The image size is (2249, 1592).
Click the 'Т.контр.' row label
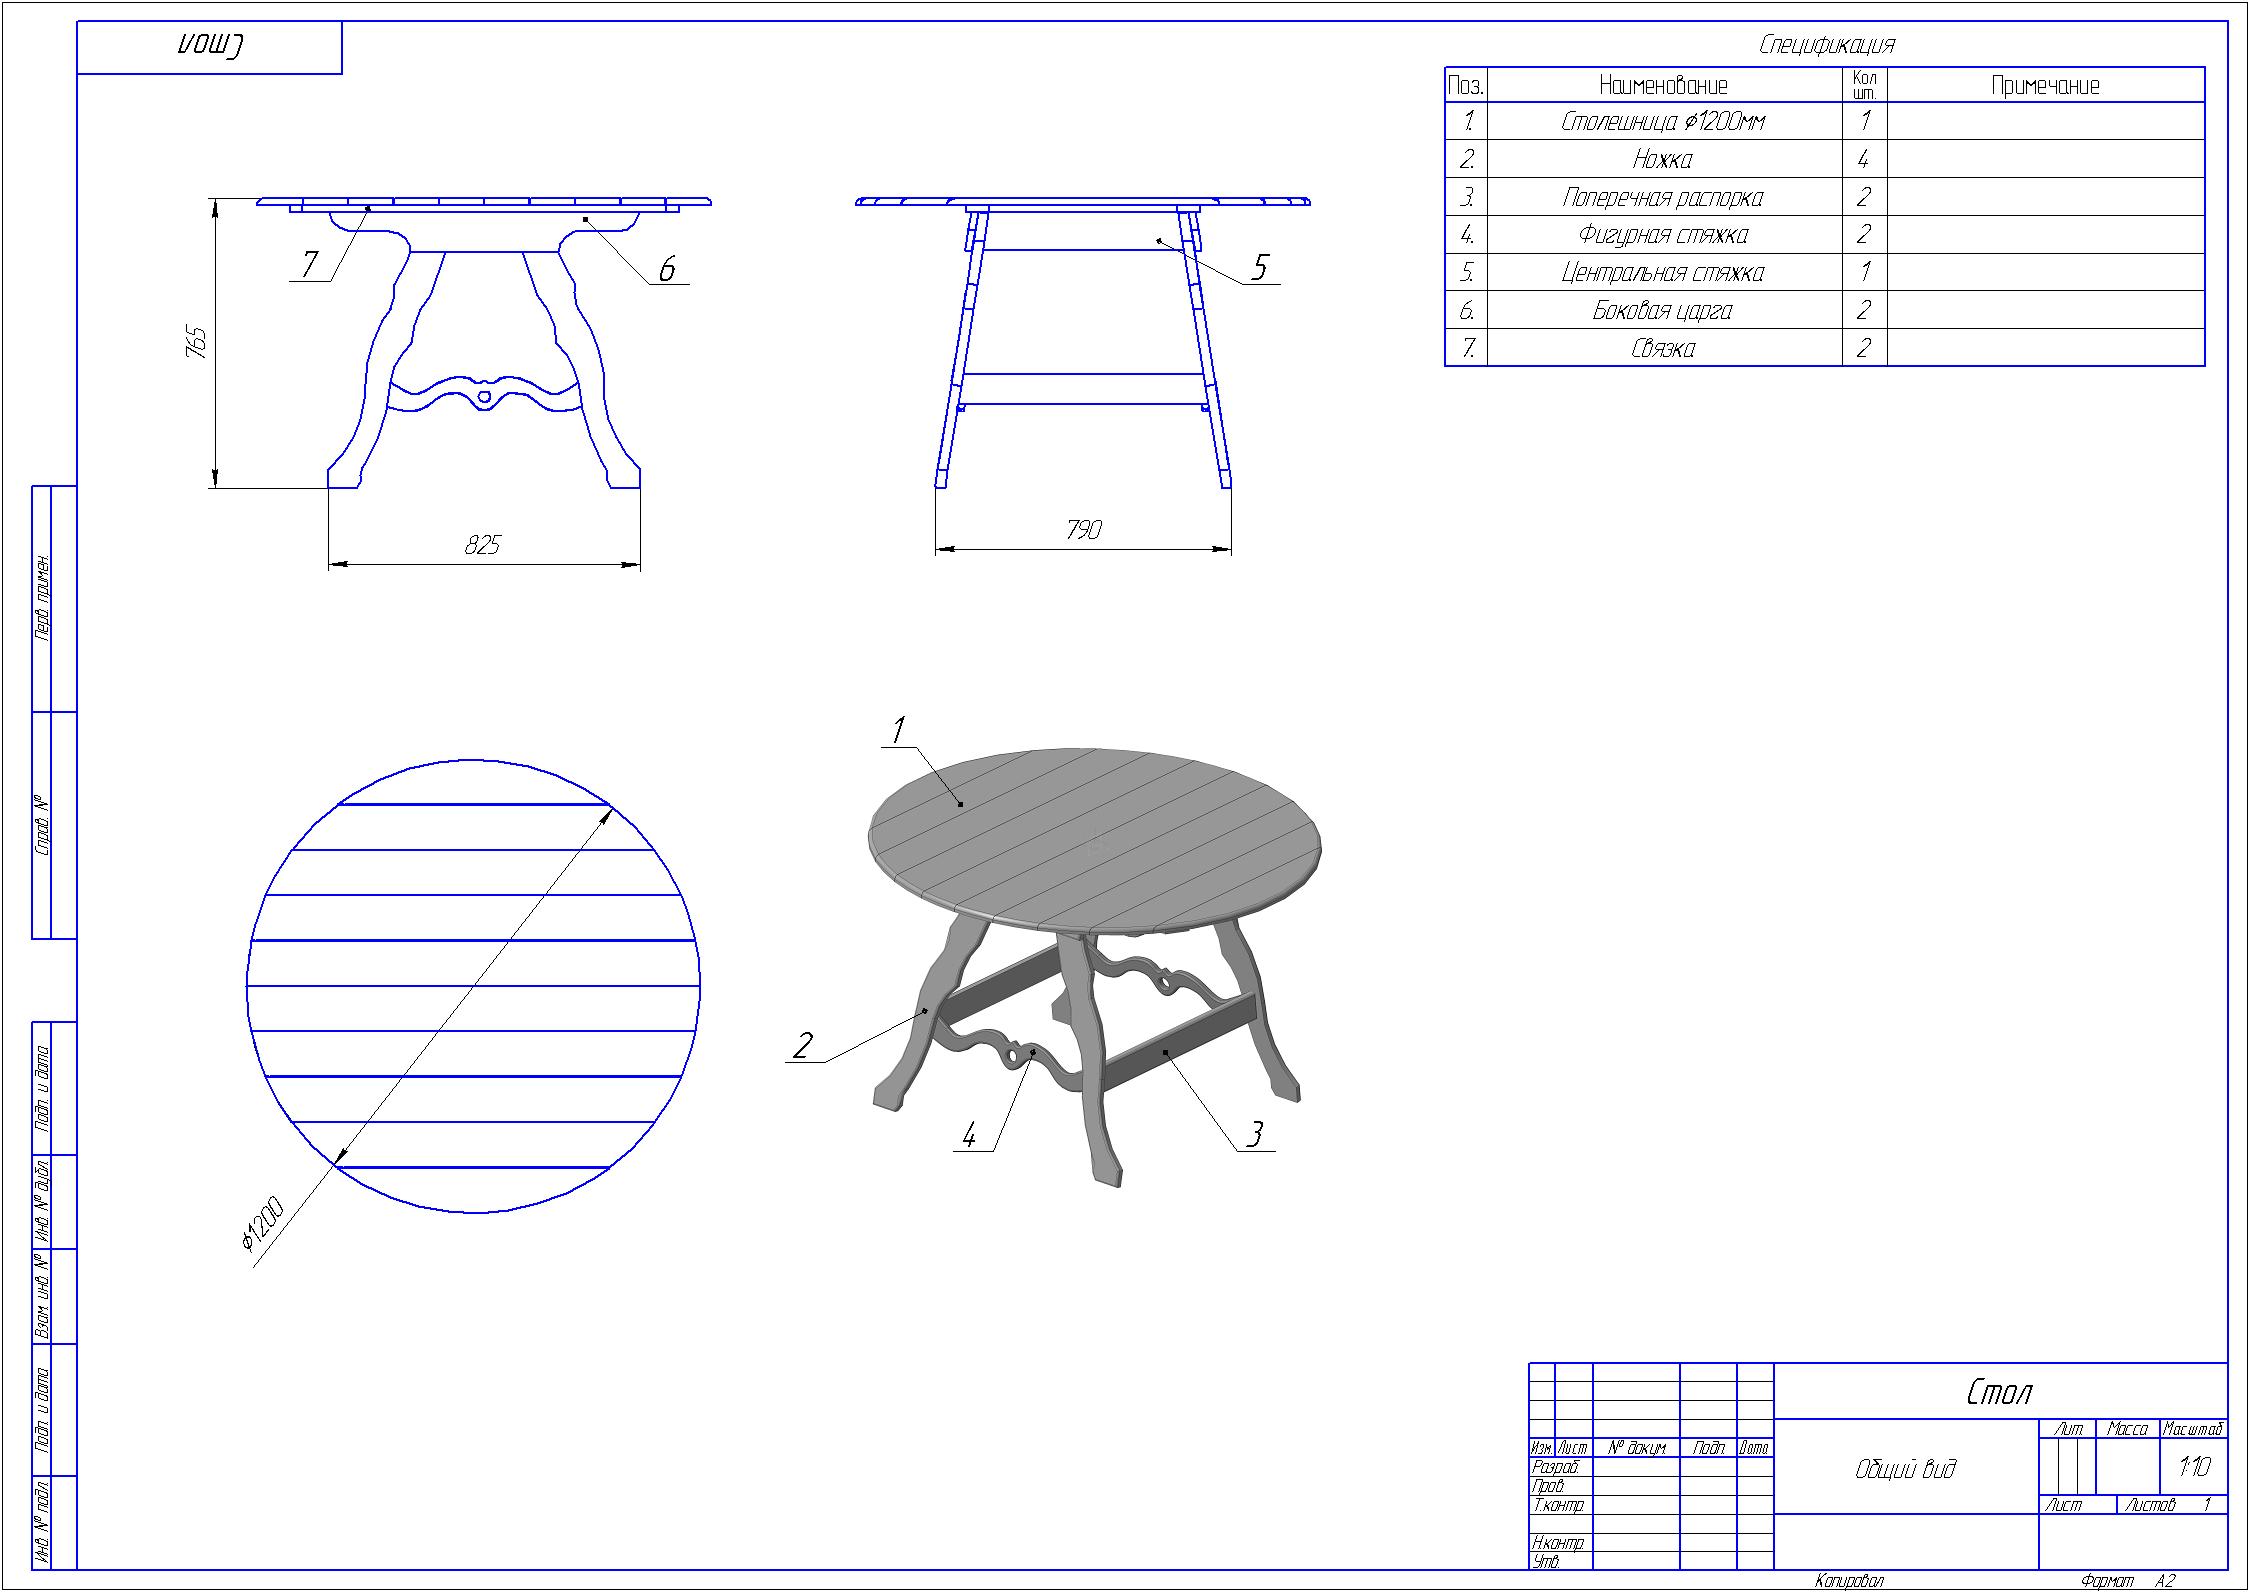tap(1557, 1505)
